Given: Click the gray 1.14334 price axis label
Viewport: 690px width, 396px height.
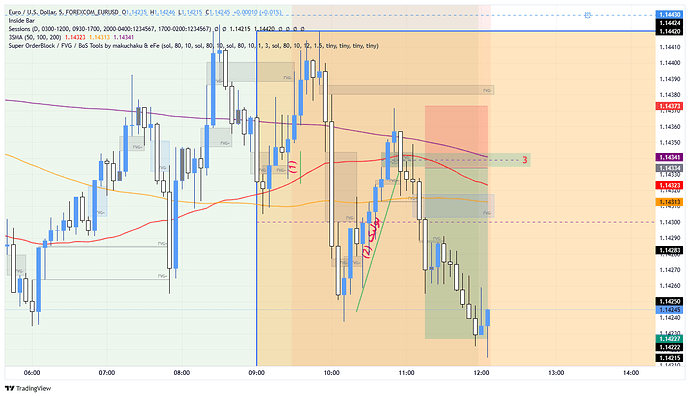Looking at the screenshot, I should coord(670,168).
